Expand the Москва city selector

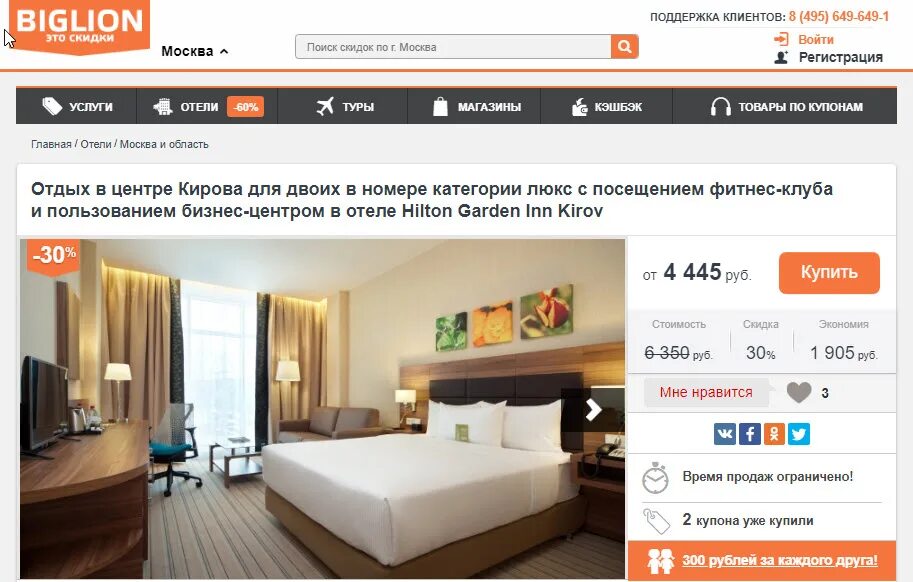coord(194,51)
